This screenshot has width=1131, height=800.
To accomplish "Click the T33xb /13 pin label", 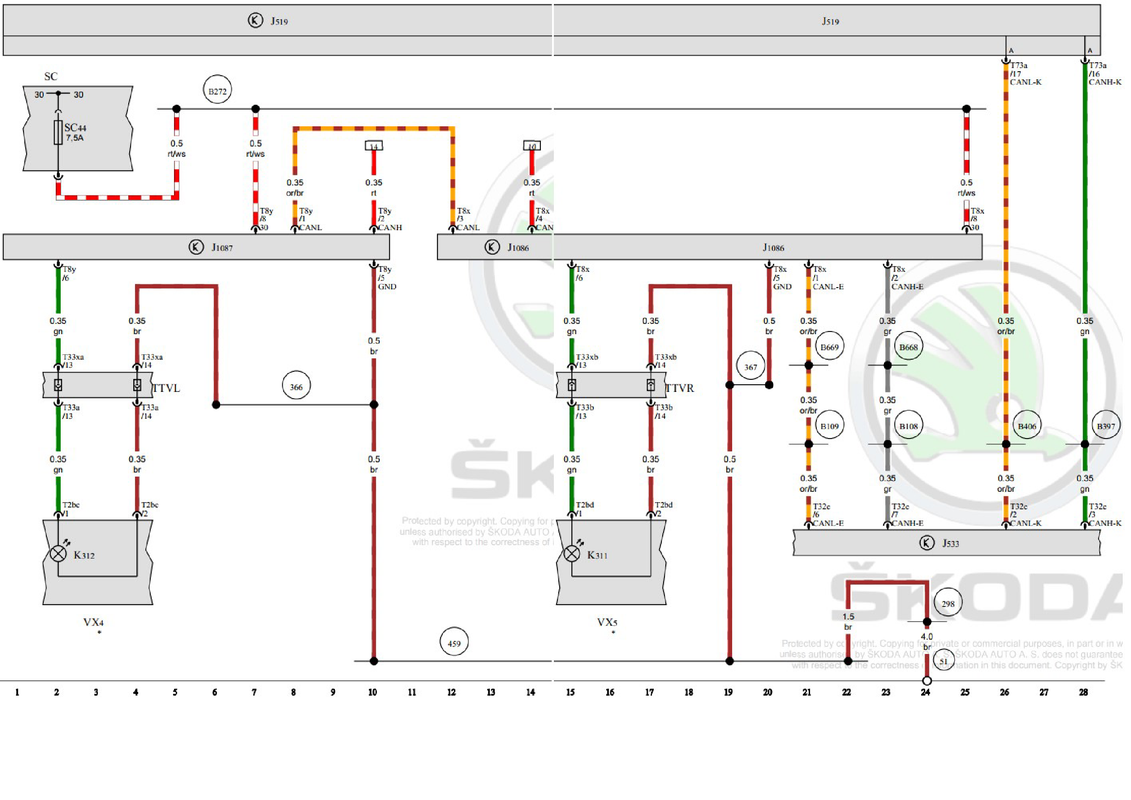I will click(x=586, y=361).
